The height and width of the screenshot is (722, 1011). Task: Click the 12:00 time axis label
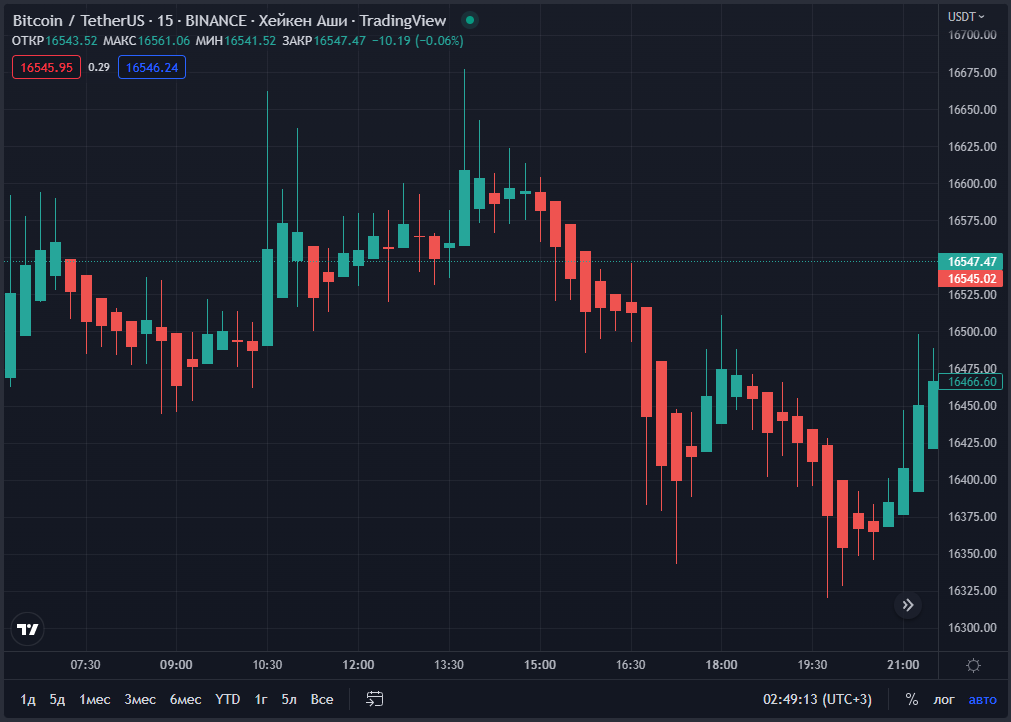pyautogui.click(x=358, y=665)
